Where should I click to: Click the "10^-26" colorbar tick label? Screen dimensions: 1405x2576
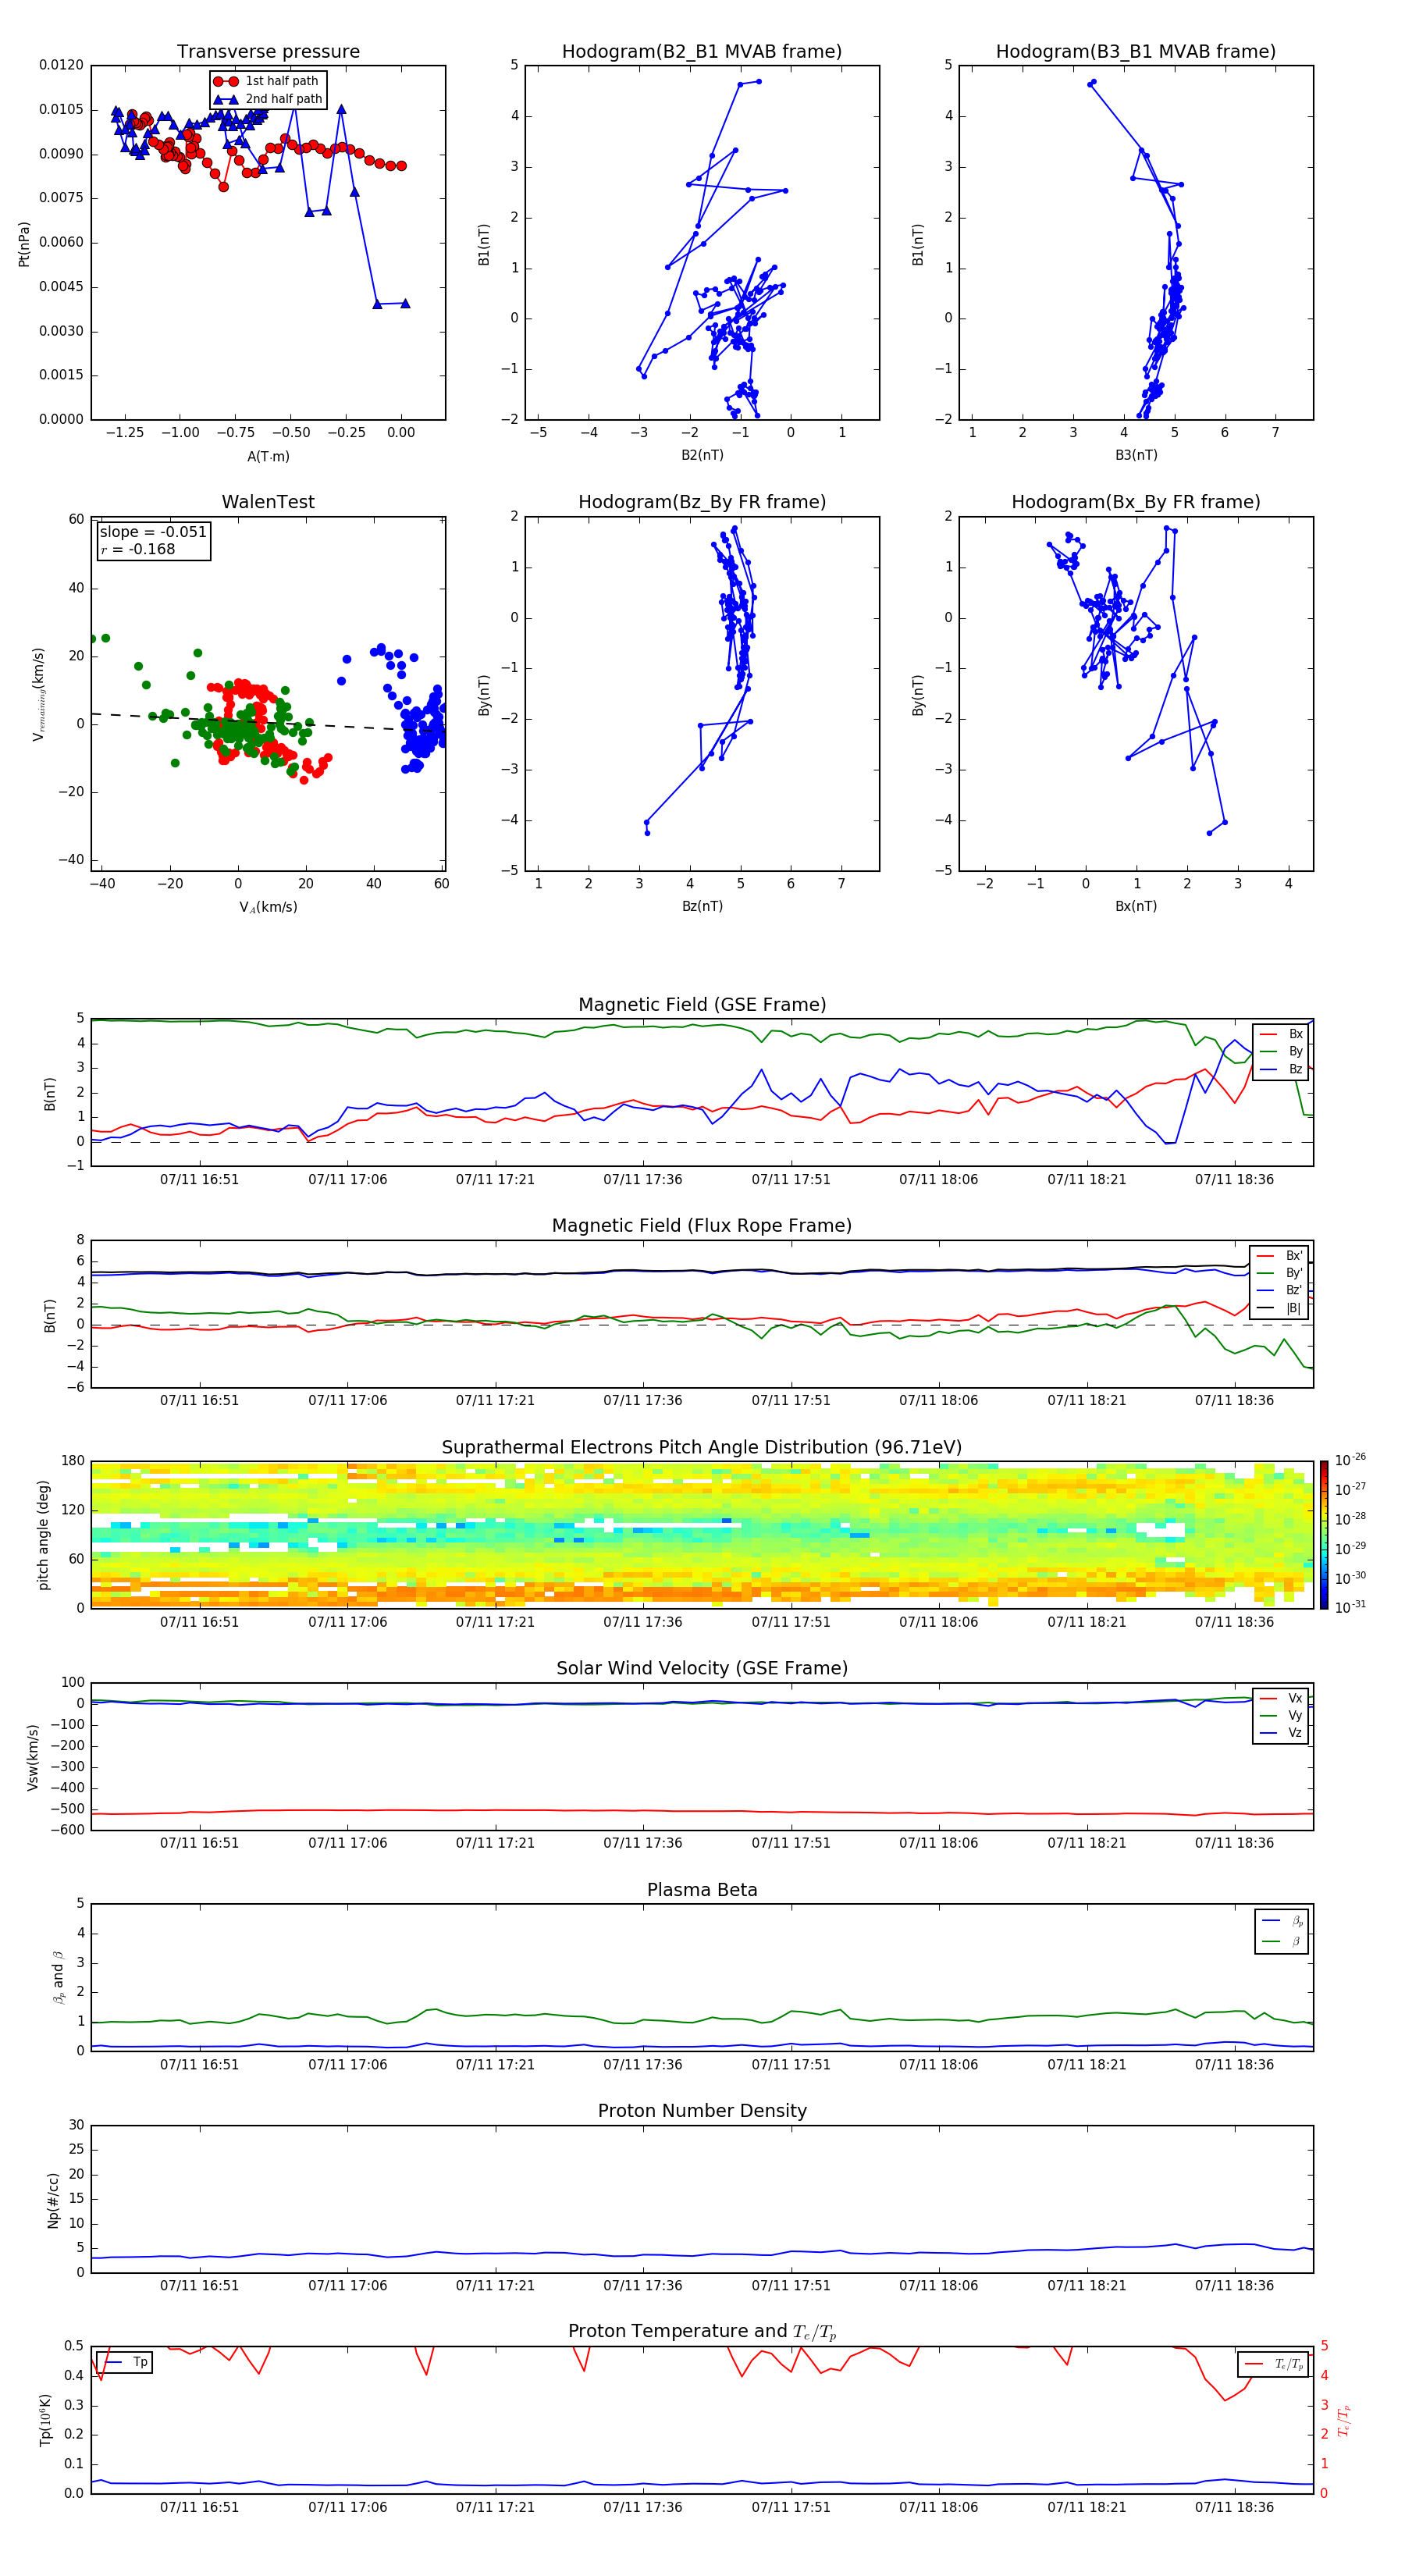click(x=1350, y=1460)
